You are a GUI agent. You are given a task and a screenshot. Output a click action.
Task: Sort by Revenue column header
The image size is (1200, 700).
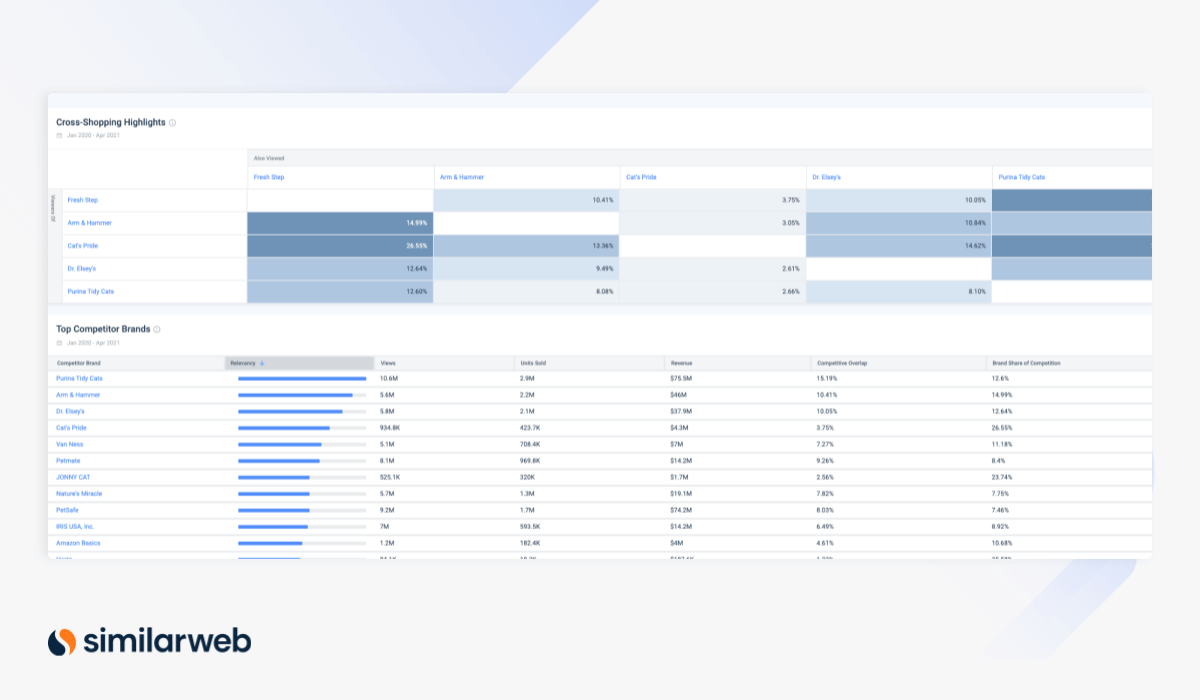(x=680, y=363)
